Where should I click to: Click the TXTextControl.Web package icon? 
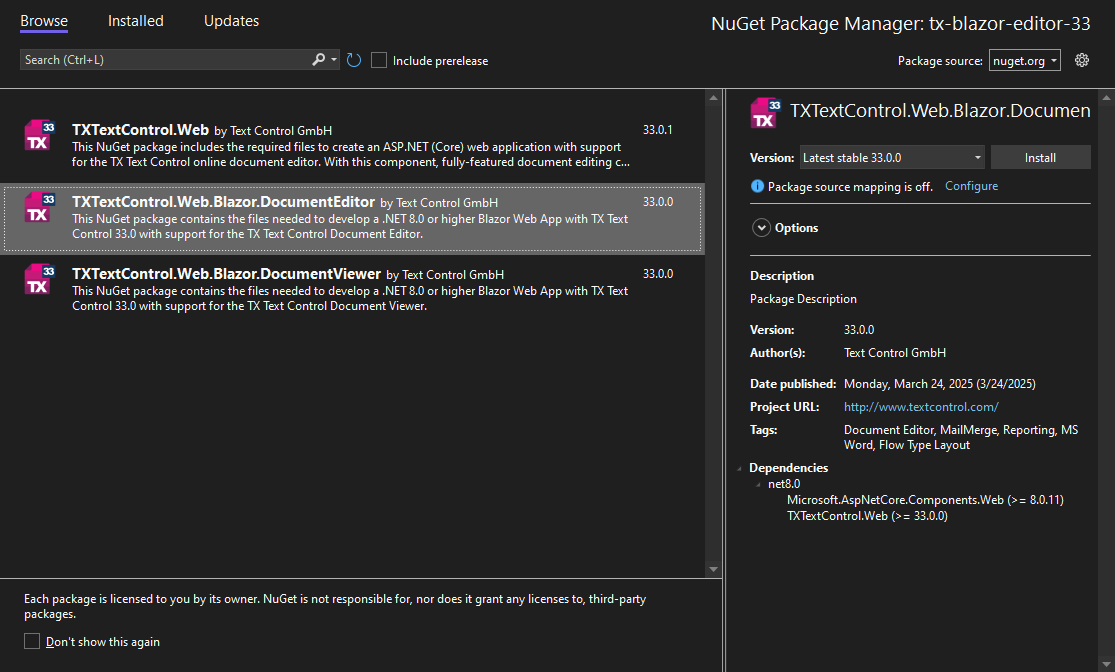pyautogui.click(x=38, y=135)
